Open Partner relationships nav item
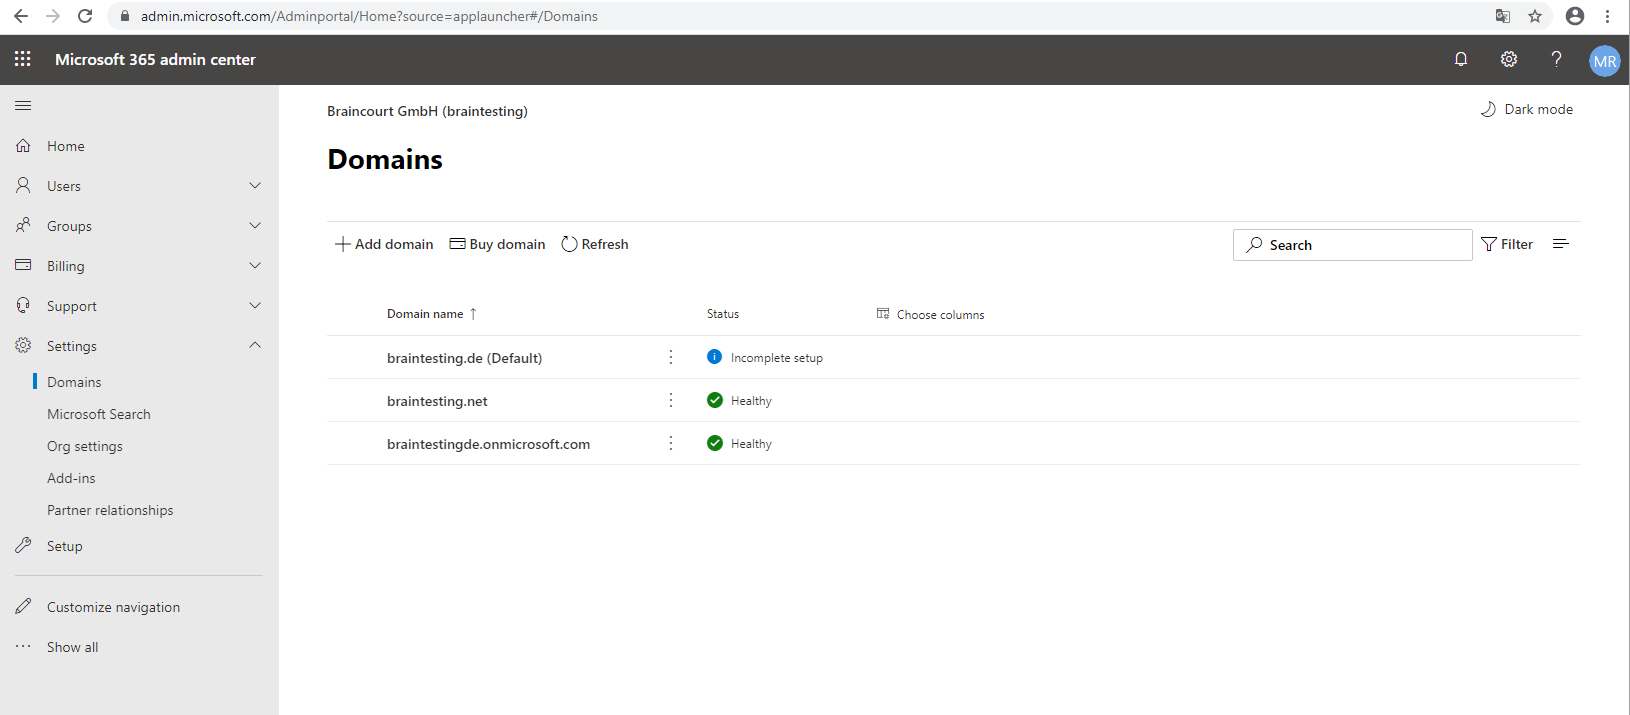The height and width of the screenshot is (715, 1630). (110, 510)
